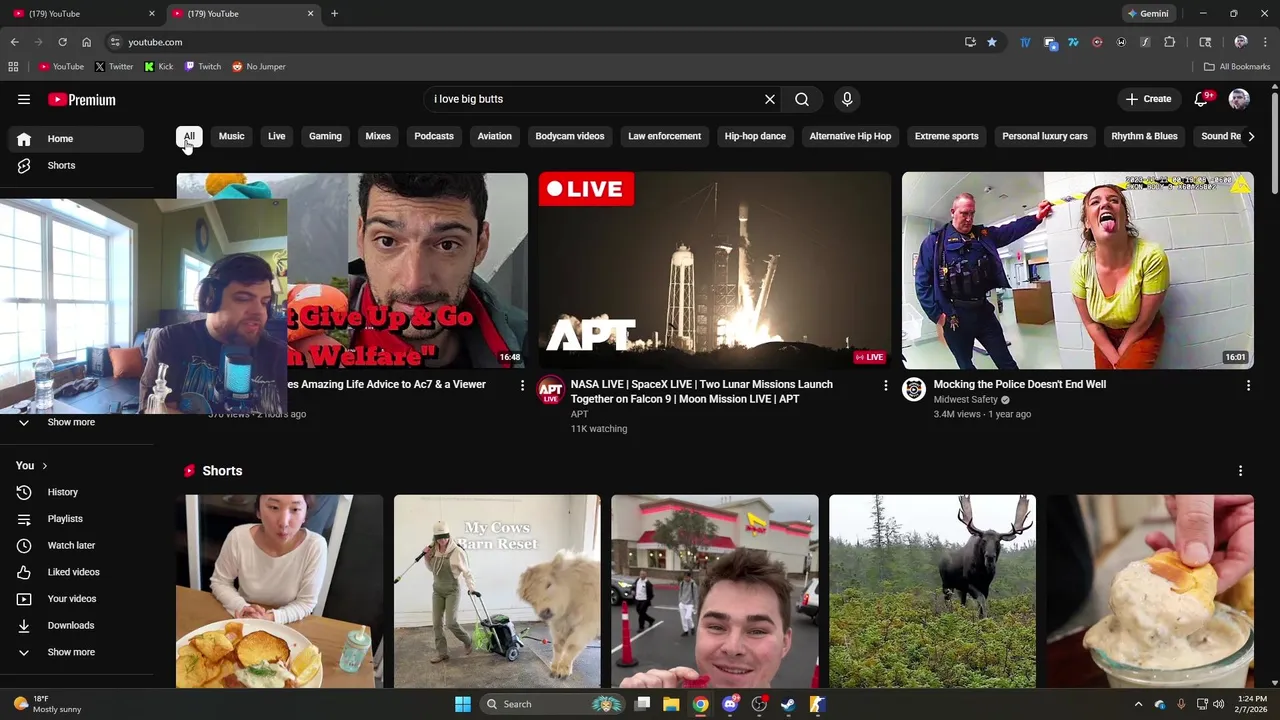Viewport: 1280px width, 720px height.
Task: Open the Kick bookmark
Action: coord(159,67)
